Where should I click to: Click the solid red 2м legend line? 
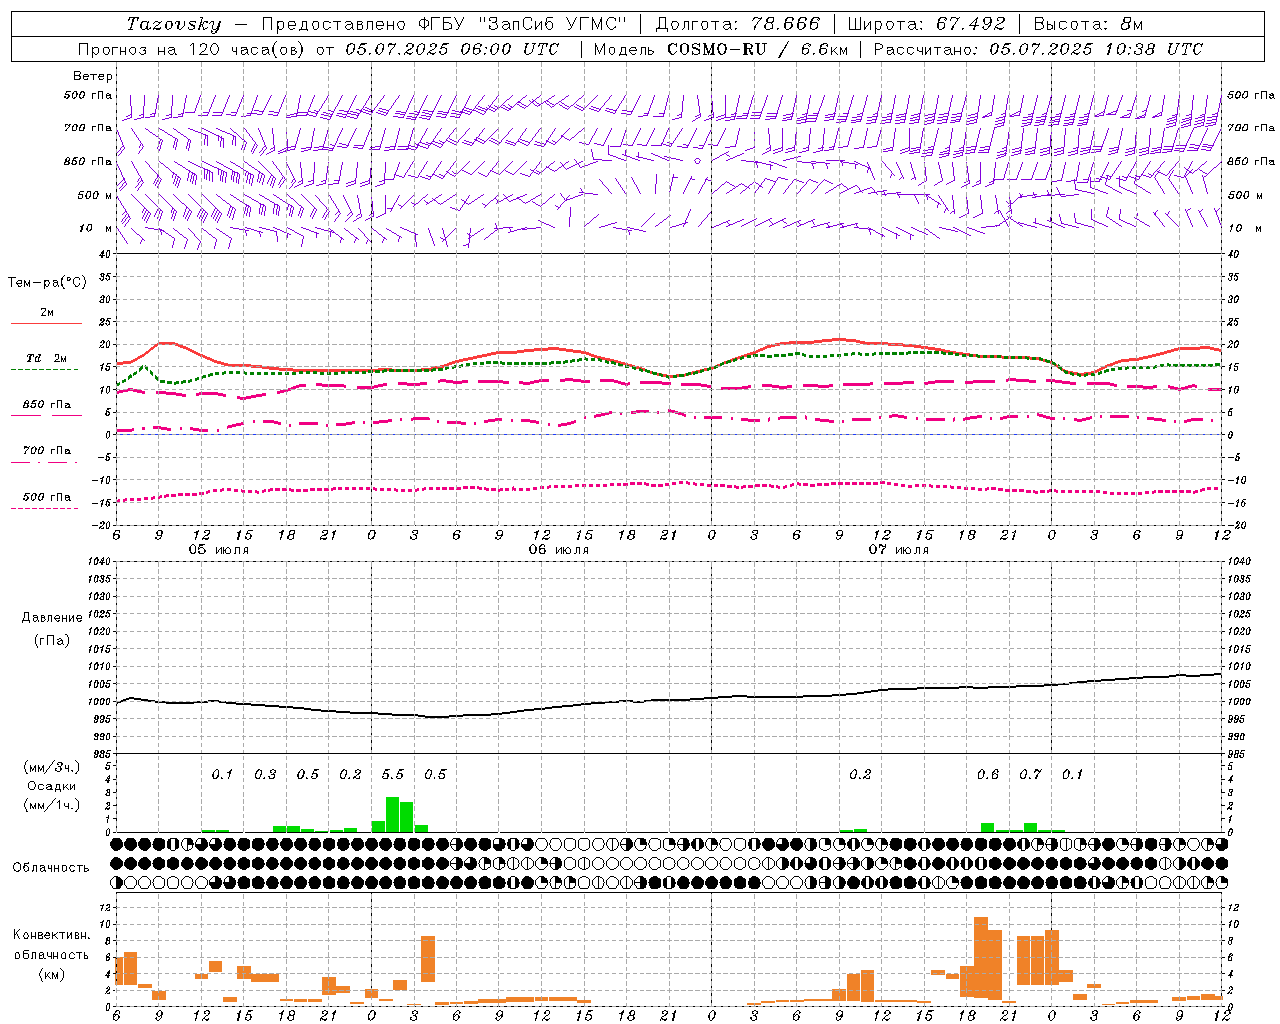46,323
